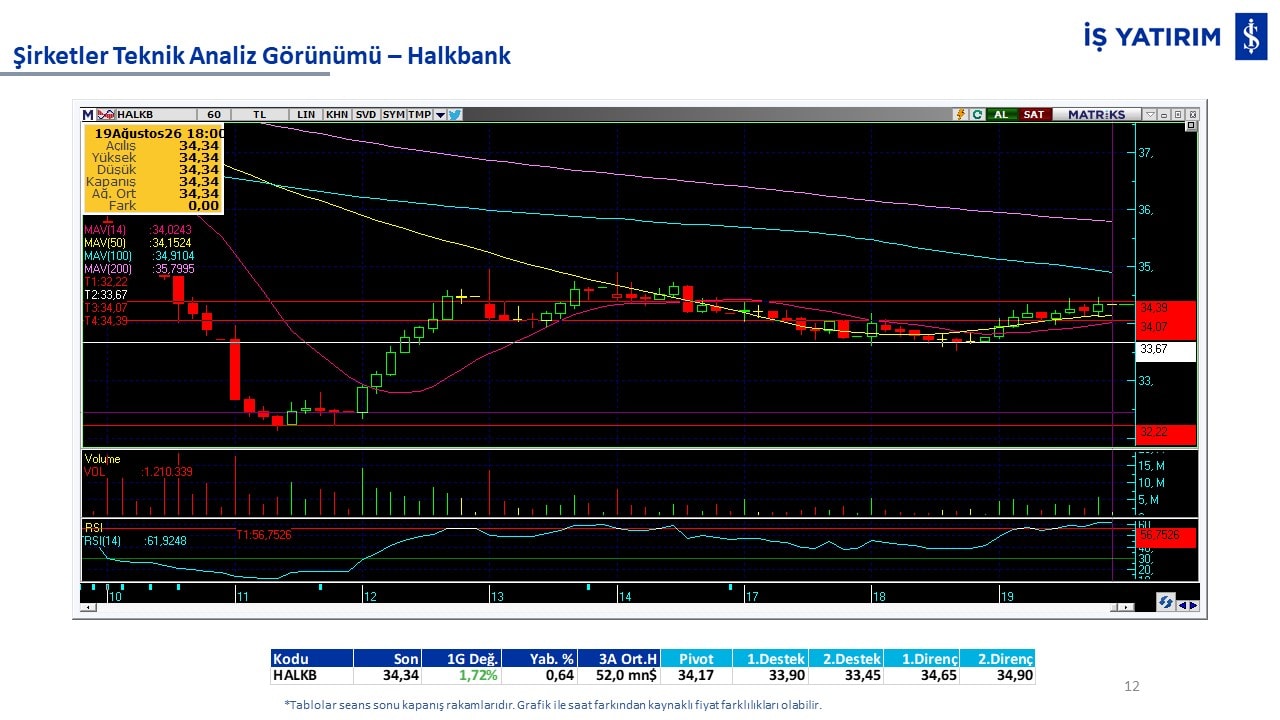Click the 1,72% change value
Screen dimensions: 1280x720
tap(478, 676)
